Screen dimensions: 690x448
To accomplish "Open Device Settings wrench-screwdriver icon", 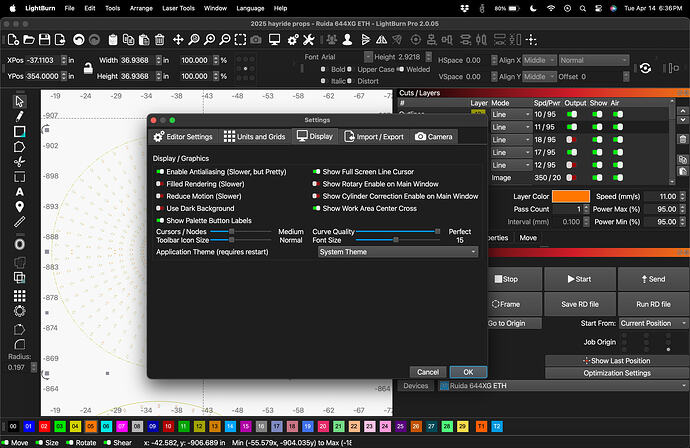I will pyautogui.click(x=308, y=40).
